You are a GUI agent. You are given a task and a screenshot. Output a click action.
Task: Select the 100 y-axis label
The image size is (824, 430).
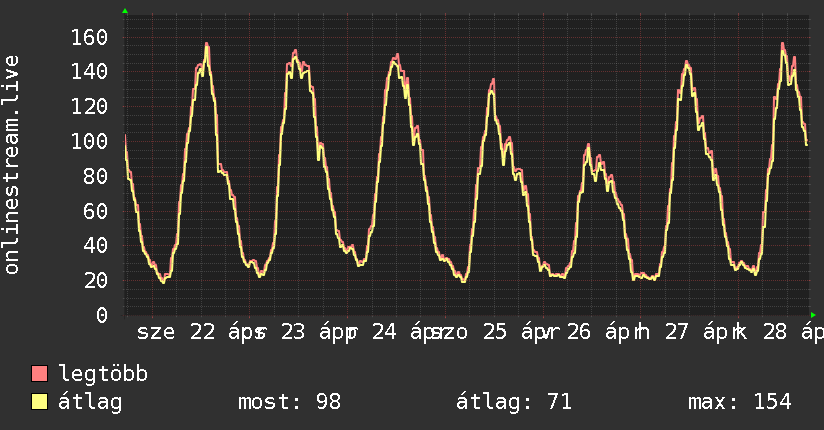89,141
